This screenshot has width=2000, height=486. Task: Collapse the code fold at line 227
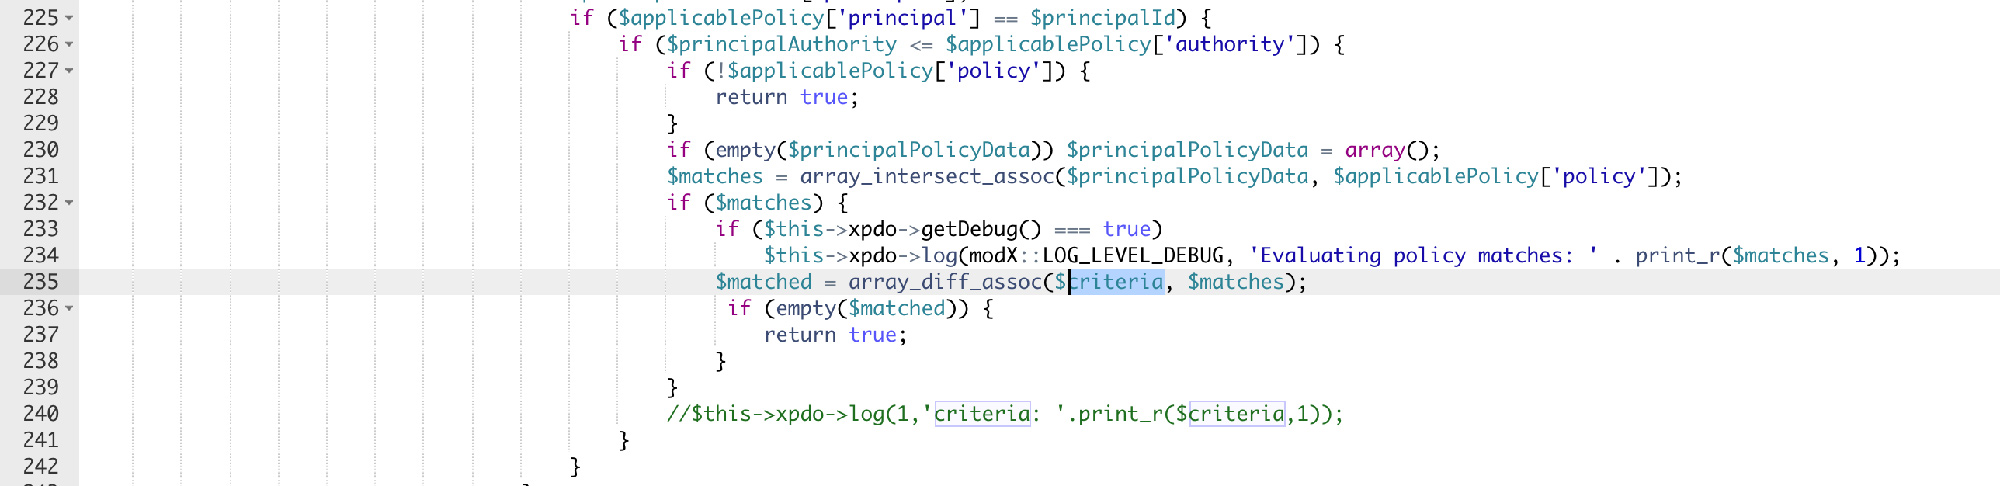(x=69, y=71)
